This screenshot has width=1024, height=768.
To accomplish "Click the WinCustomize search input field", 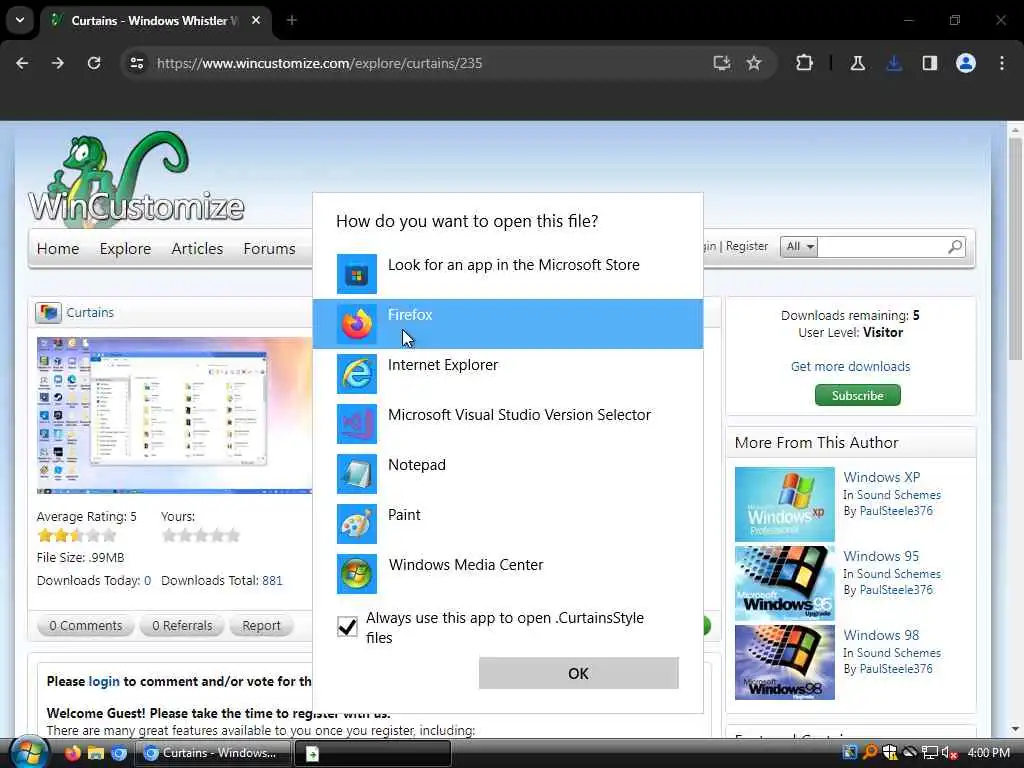I will pos(882,247).
